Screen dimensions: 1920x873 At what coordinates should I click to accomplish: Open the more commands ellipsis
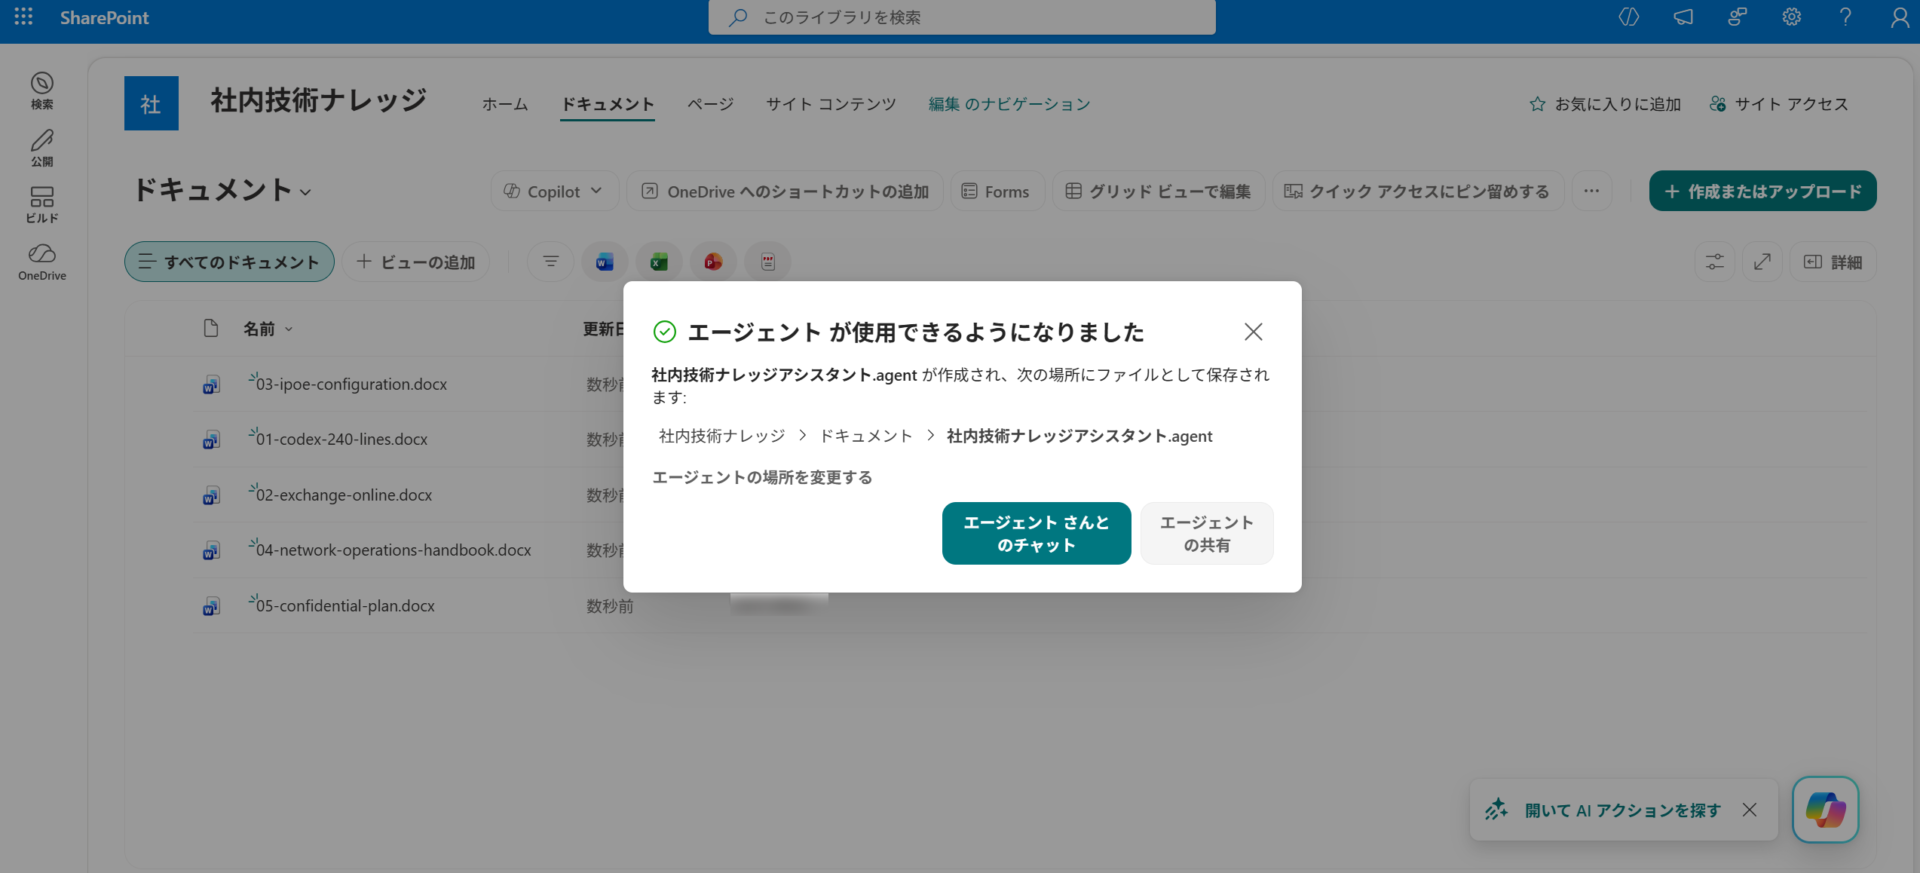pyautogui.click(x=1591, y=191)
